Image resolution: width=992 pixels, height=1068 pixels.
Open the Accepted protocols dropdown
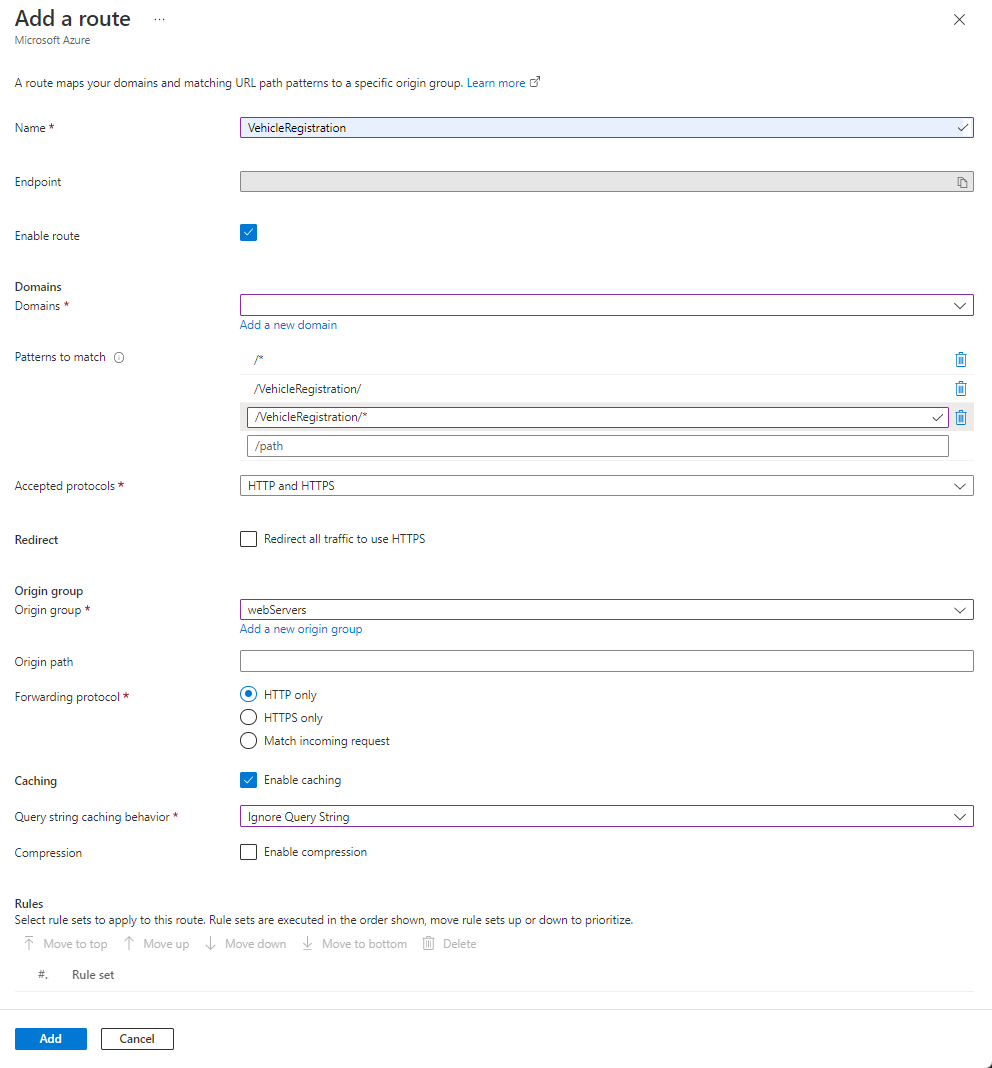tap(606, 486)
